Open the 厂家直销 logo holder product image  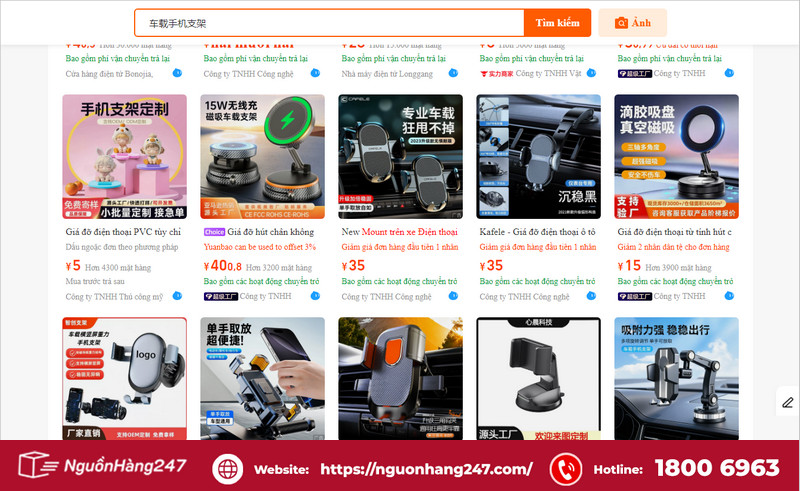pyautogui.click(x=124, y=379)
